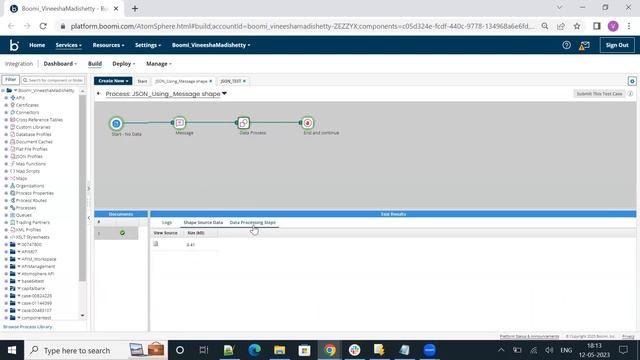640x360 pixels.
Task: Click Submit This Test Case button
Action: click(599, 94)
